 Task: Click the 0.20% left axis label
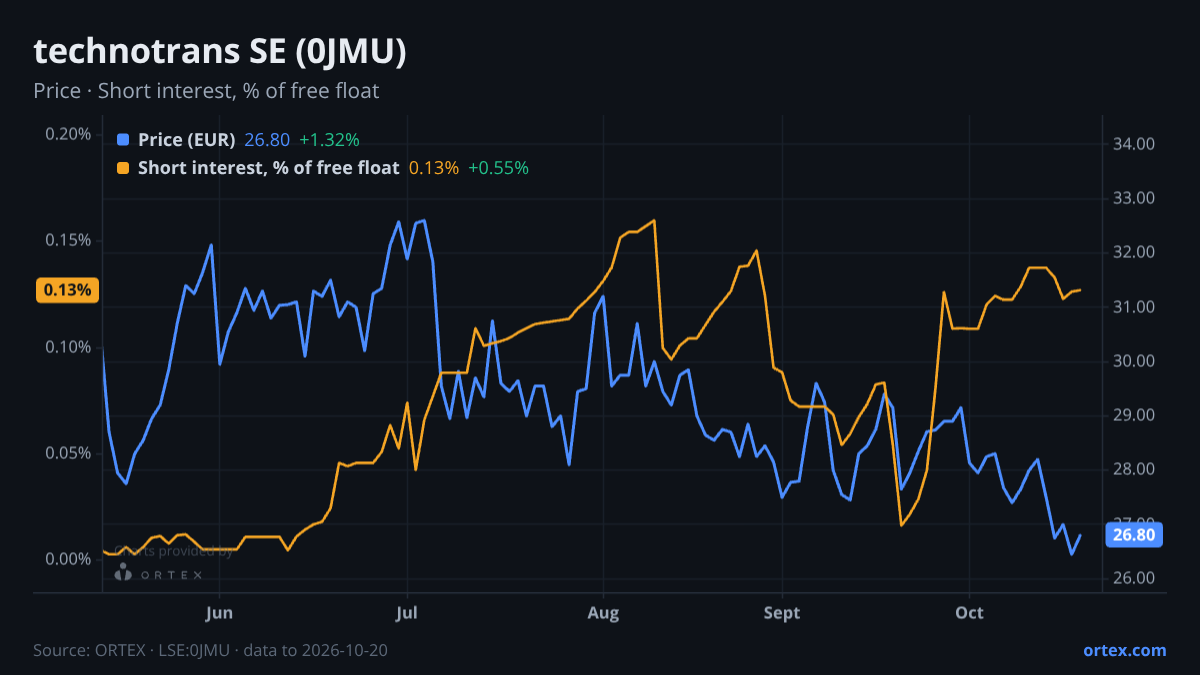point(68,135)
